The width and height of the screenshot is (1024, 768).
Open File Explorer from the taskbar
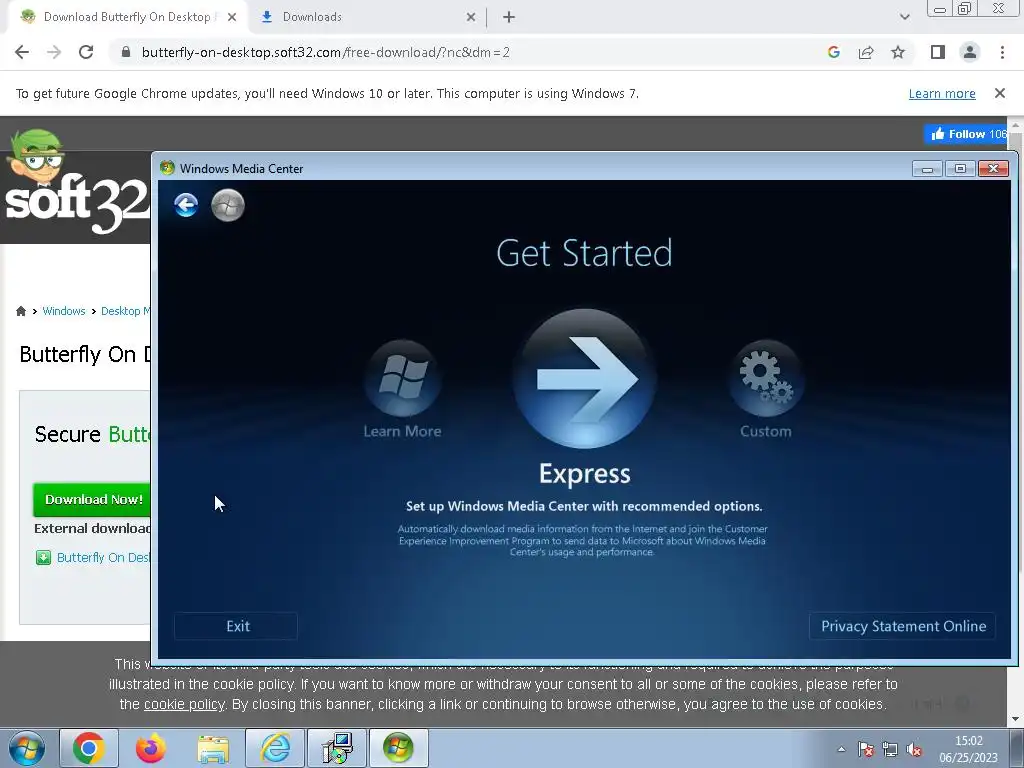pyautogui.click(x=213, y=748)
